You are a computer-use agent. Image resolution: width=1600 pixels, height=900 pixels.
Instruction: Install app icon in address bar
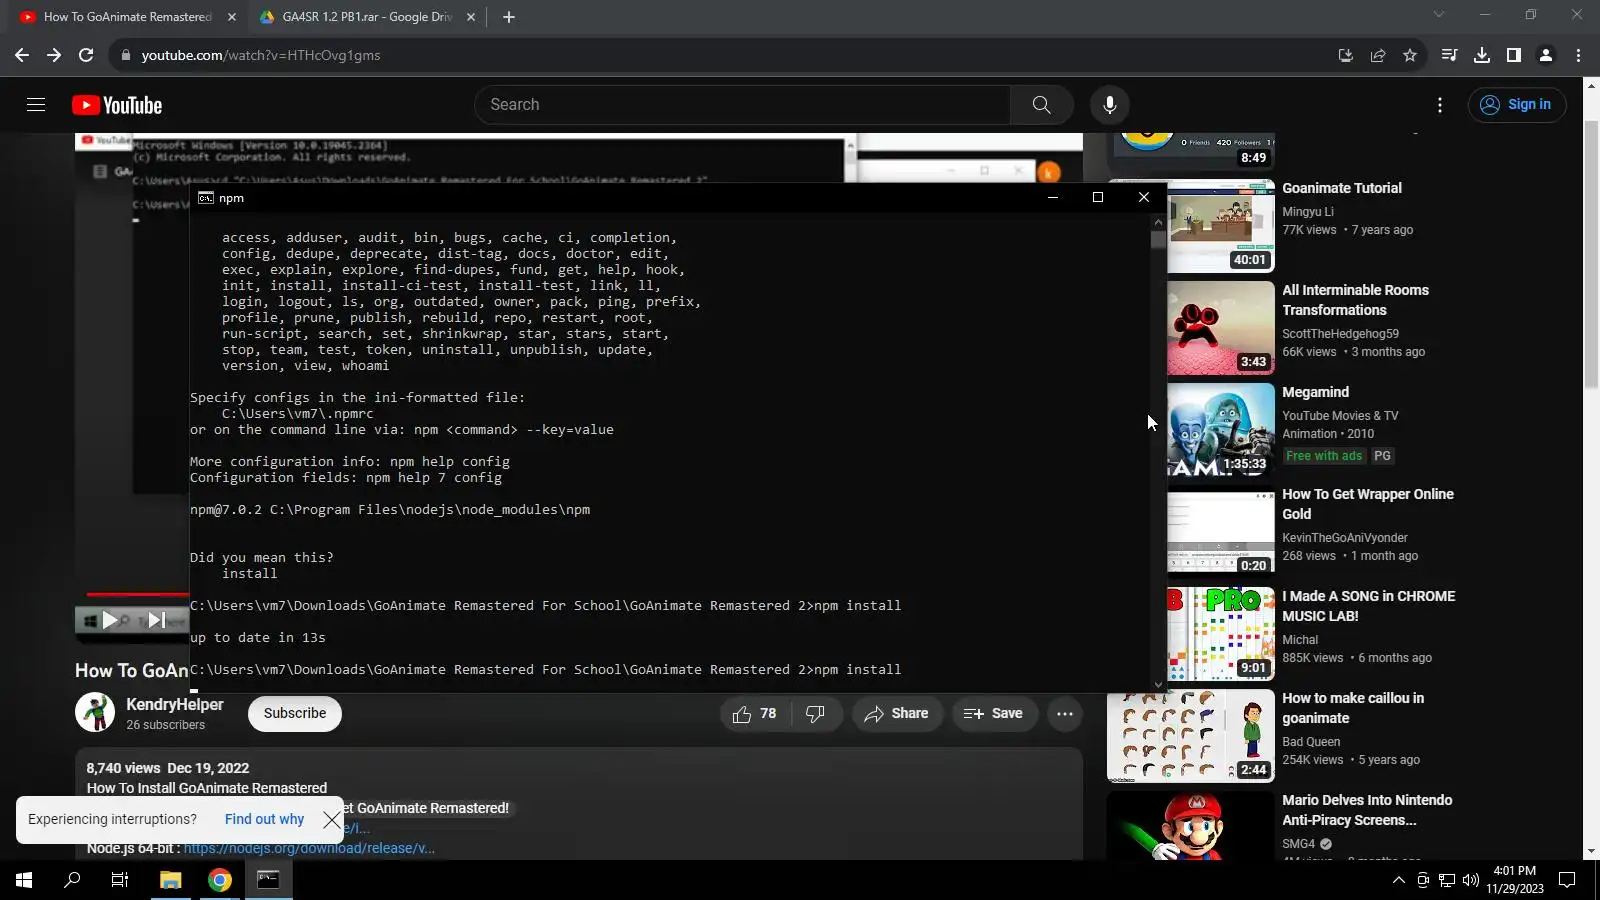pyautogui.click(x=1346, y=55)
